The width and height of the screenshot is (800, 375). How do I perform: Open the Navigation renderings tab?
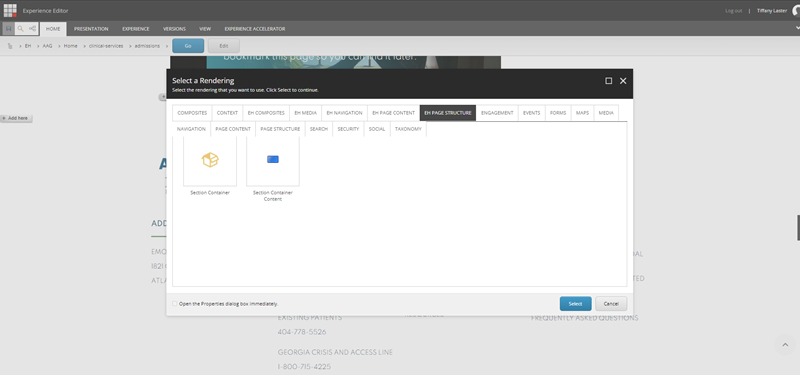tap(191, 129)
